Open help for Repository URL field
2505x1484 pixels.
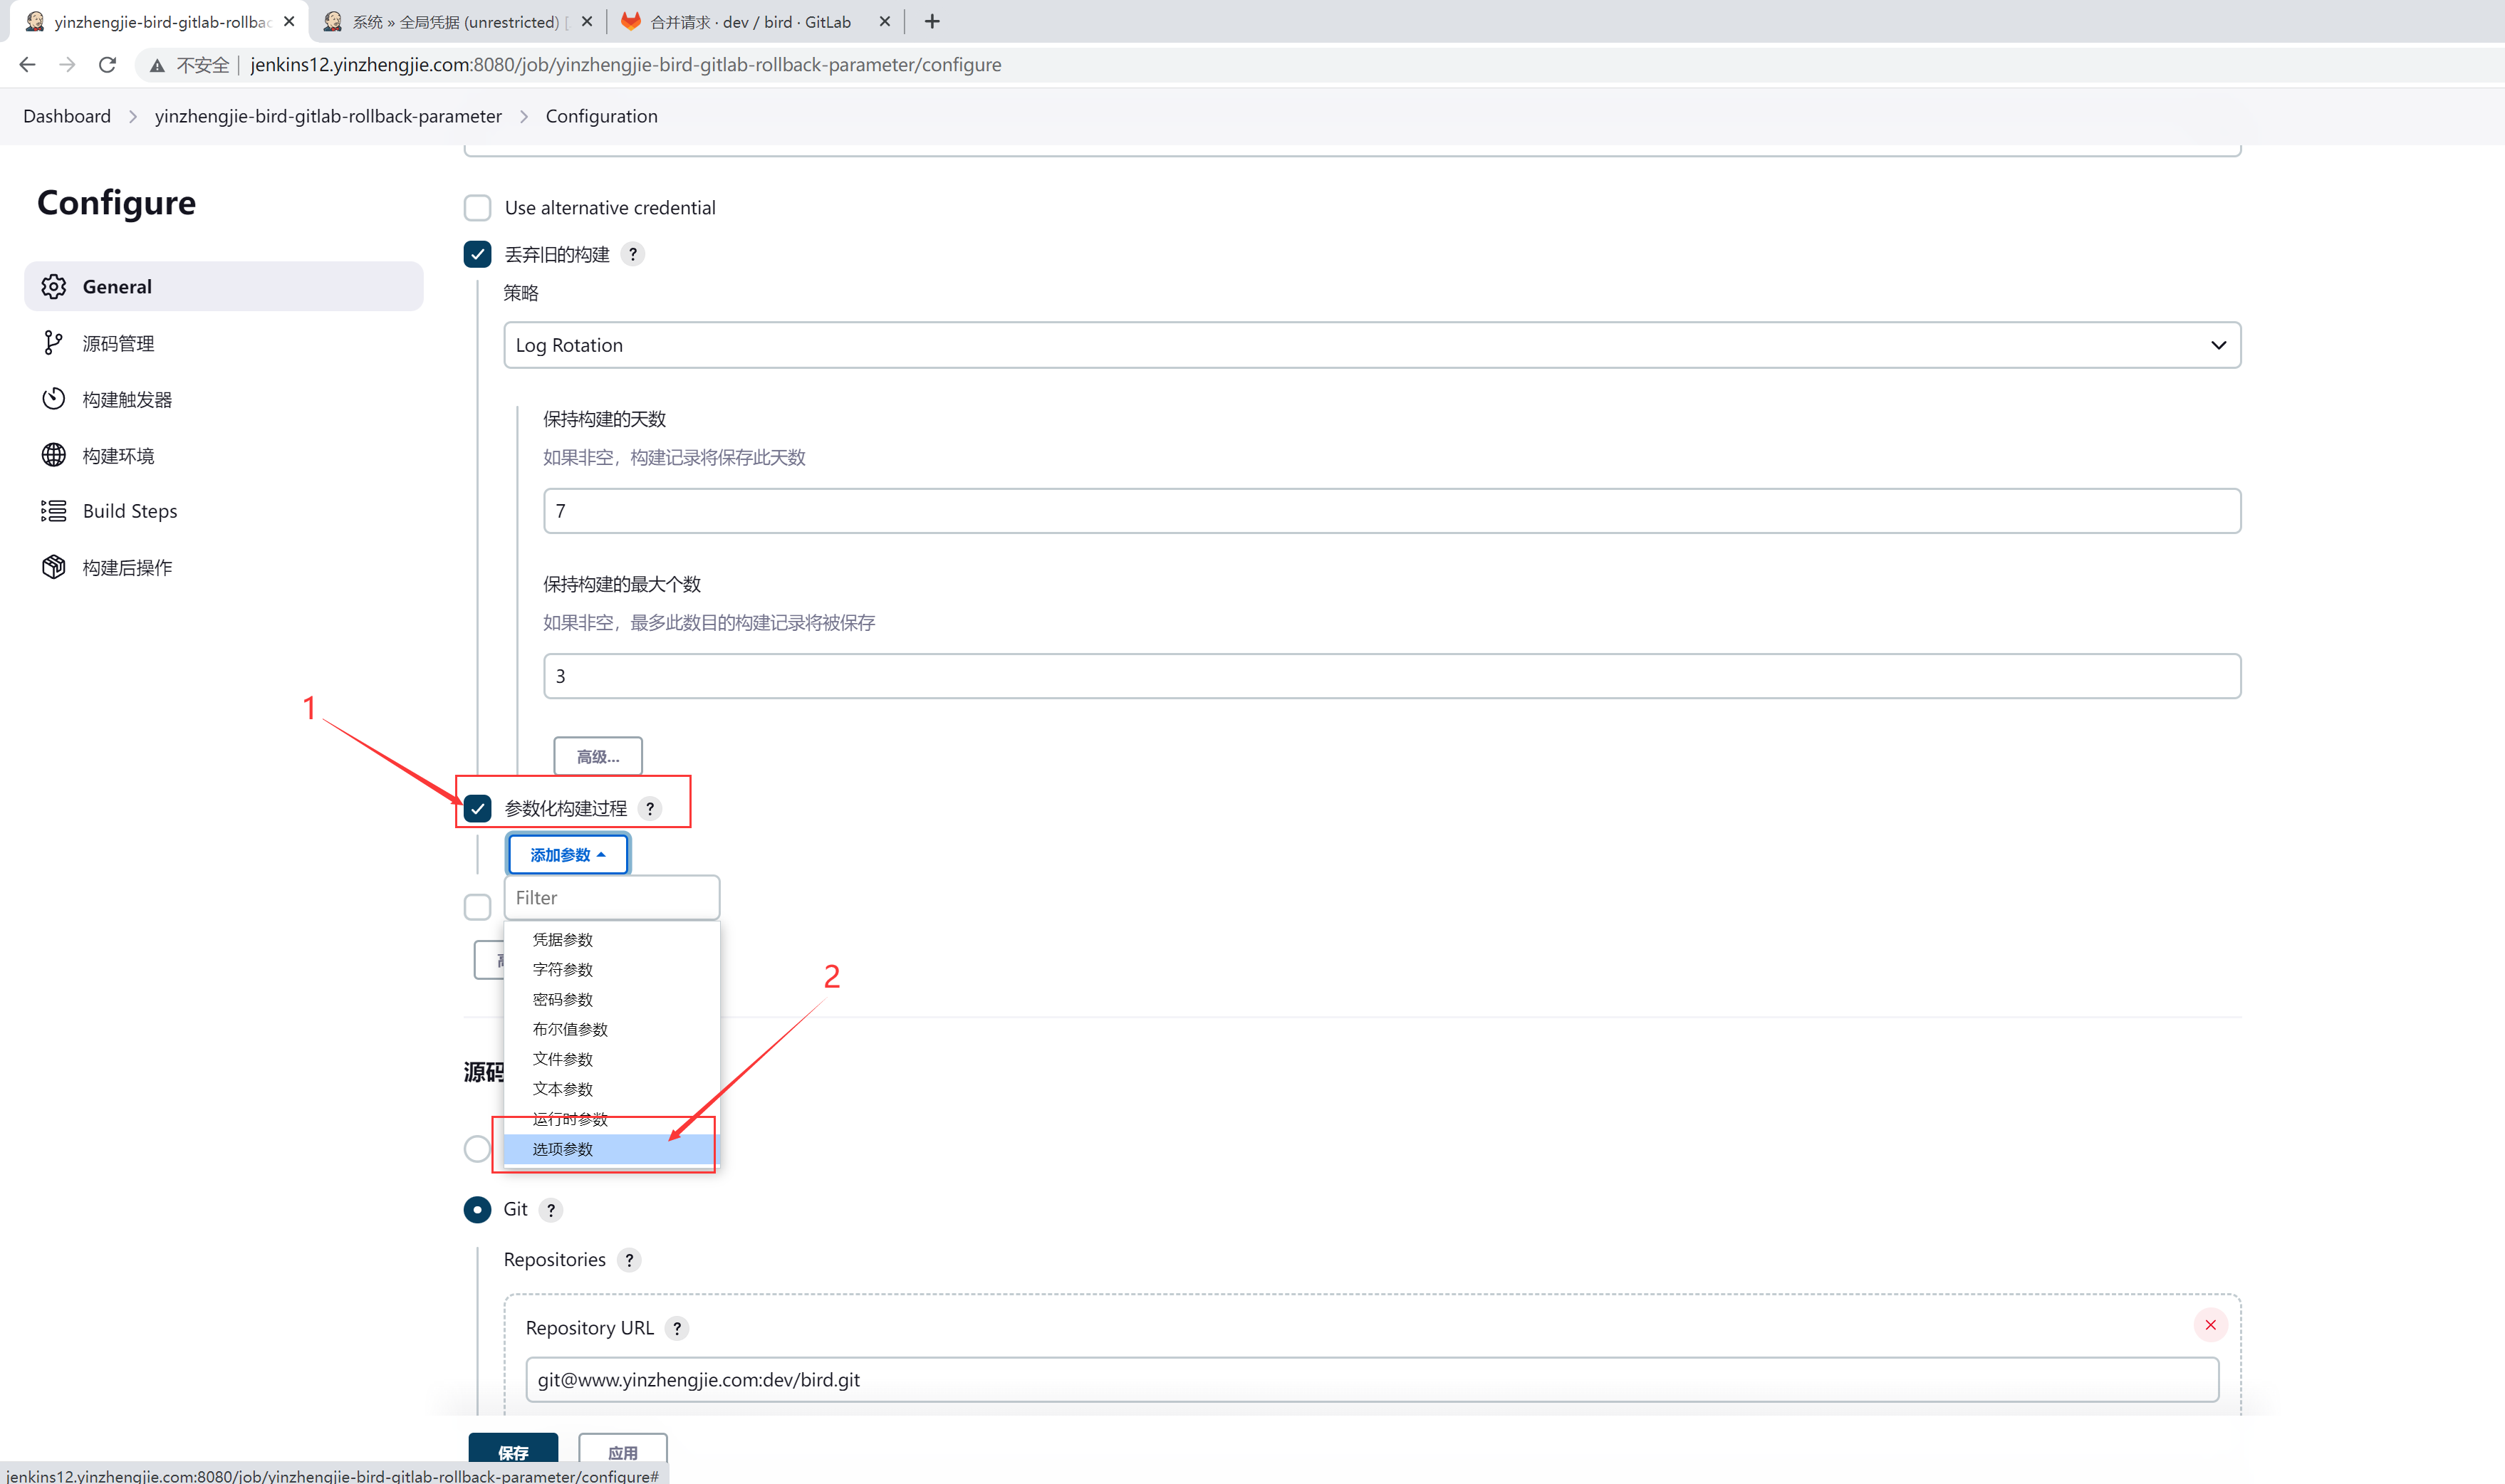pyautogui.click(x=677, y=1328)
